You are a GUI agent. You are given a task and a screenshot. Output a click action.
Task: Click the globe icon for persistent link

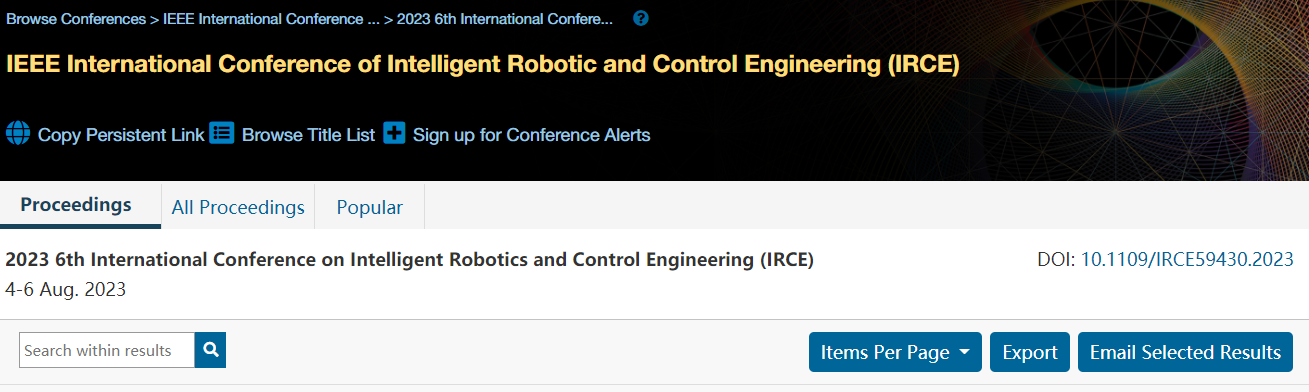pyautogui.click(x=18, y=133)
